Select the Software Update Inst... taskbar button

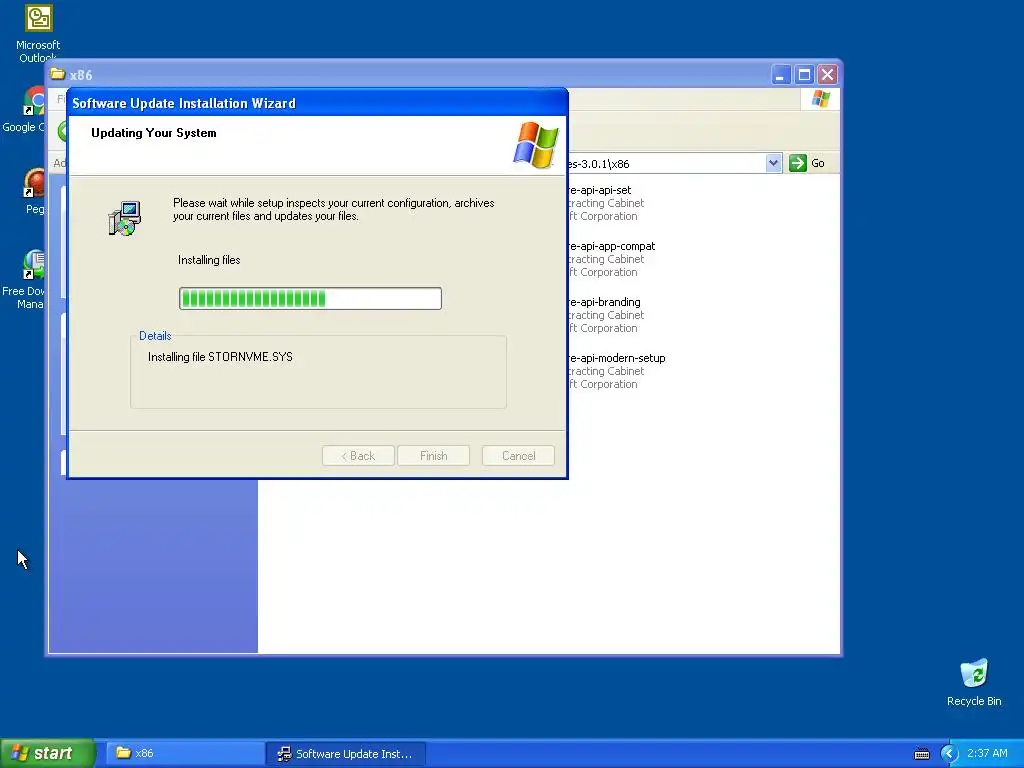[x=346, y=753]
